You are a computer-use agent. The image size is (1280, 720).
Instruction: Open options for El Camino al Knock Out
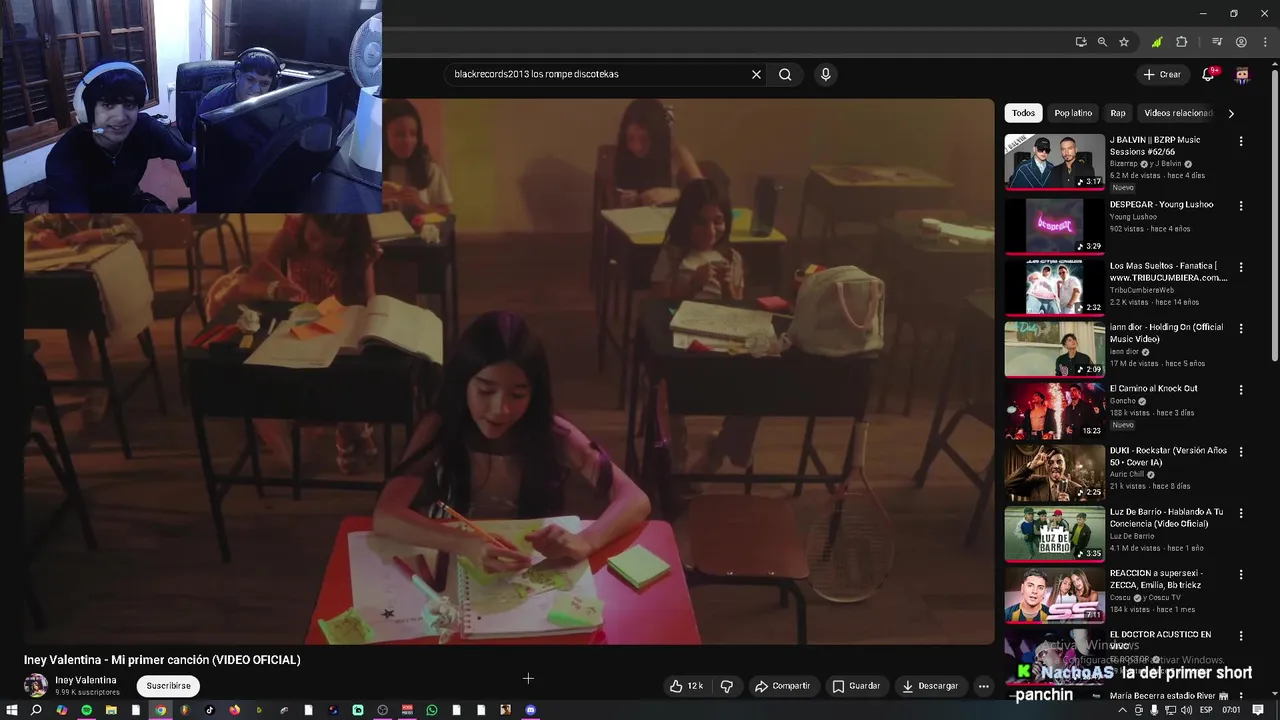tap(1241, 390)
